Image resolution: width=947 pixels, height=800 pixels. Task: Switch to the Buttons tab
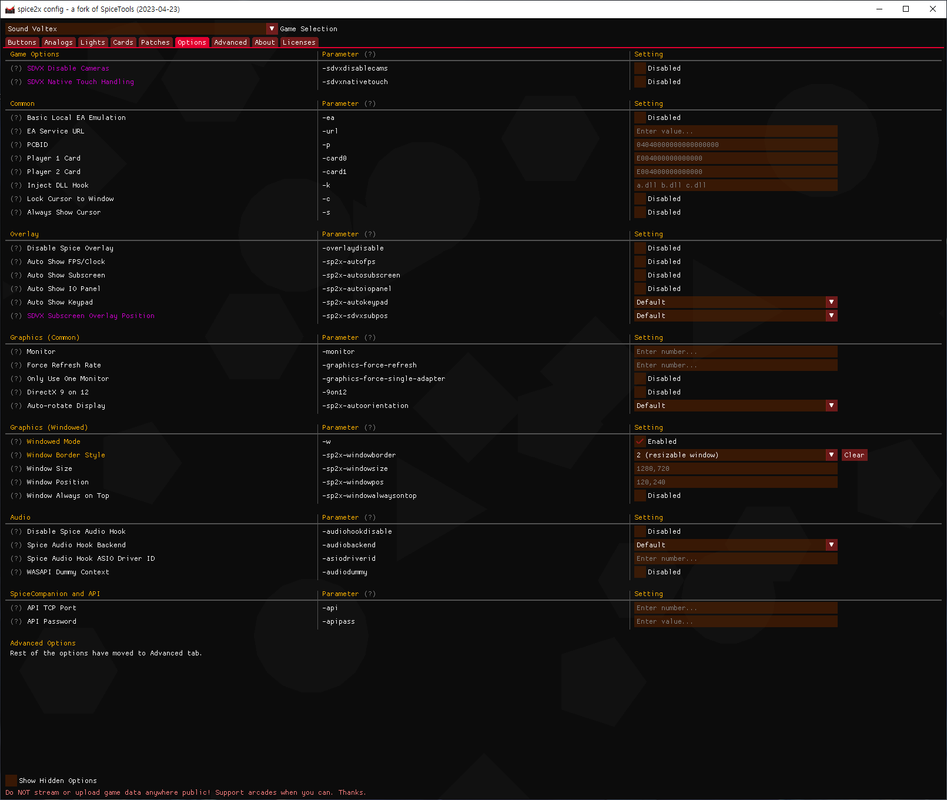coord(22,42)
